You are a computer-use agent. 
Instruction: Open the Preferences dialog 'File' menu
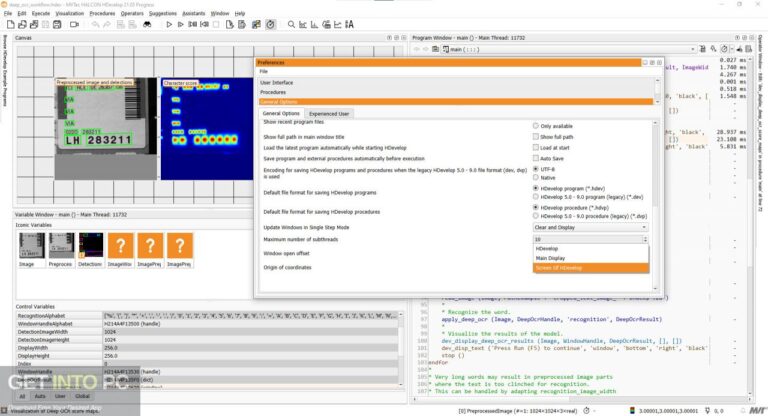pyautogui.click(x=264, y=72)
